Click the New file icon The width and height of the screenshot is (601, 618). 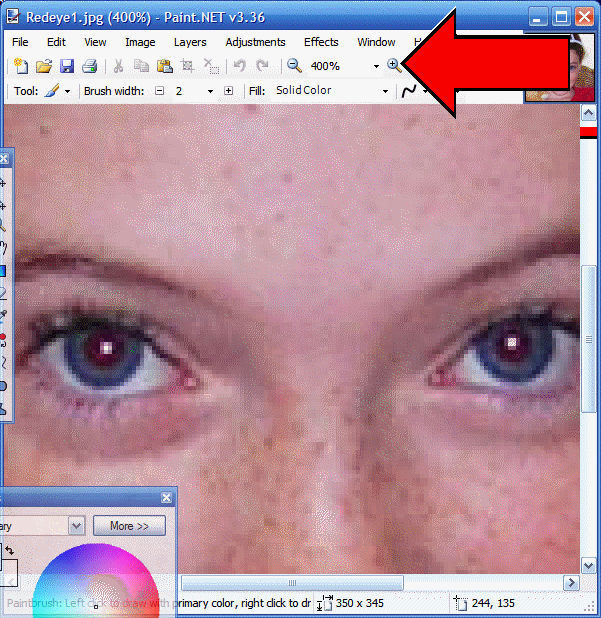pyautogui.click(x=20, y=66)
